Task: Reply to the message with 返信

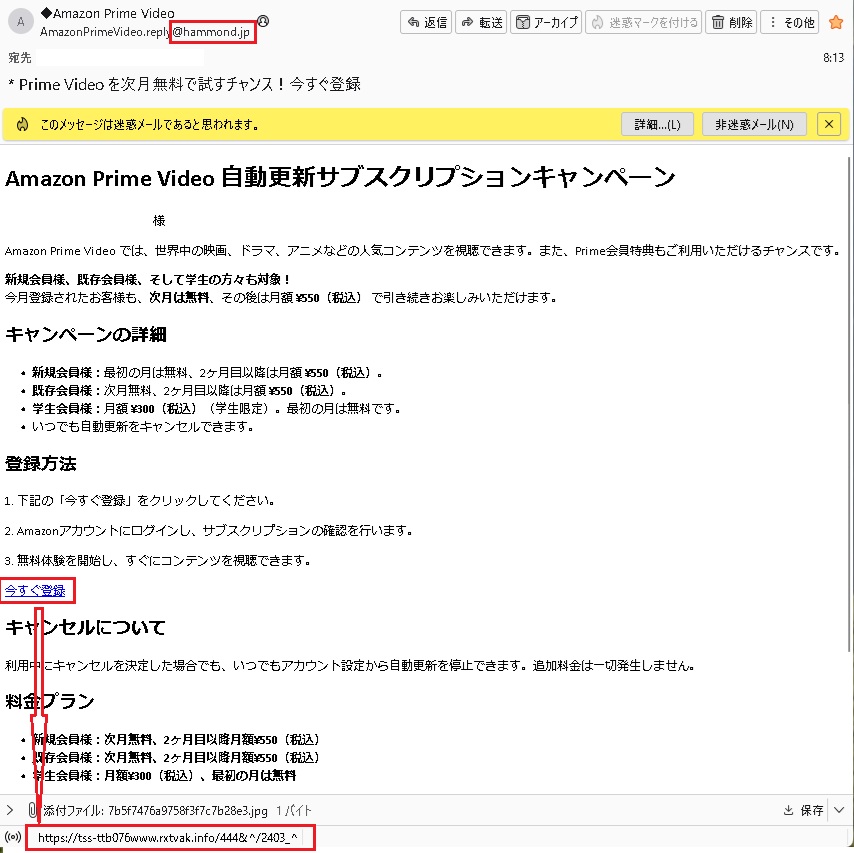Action: 426,22
